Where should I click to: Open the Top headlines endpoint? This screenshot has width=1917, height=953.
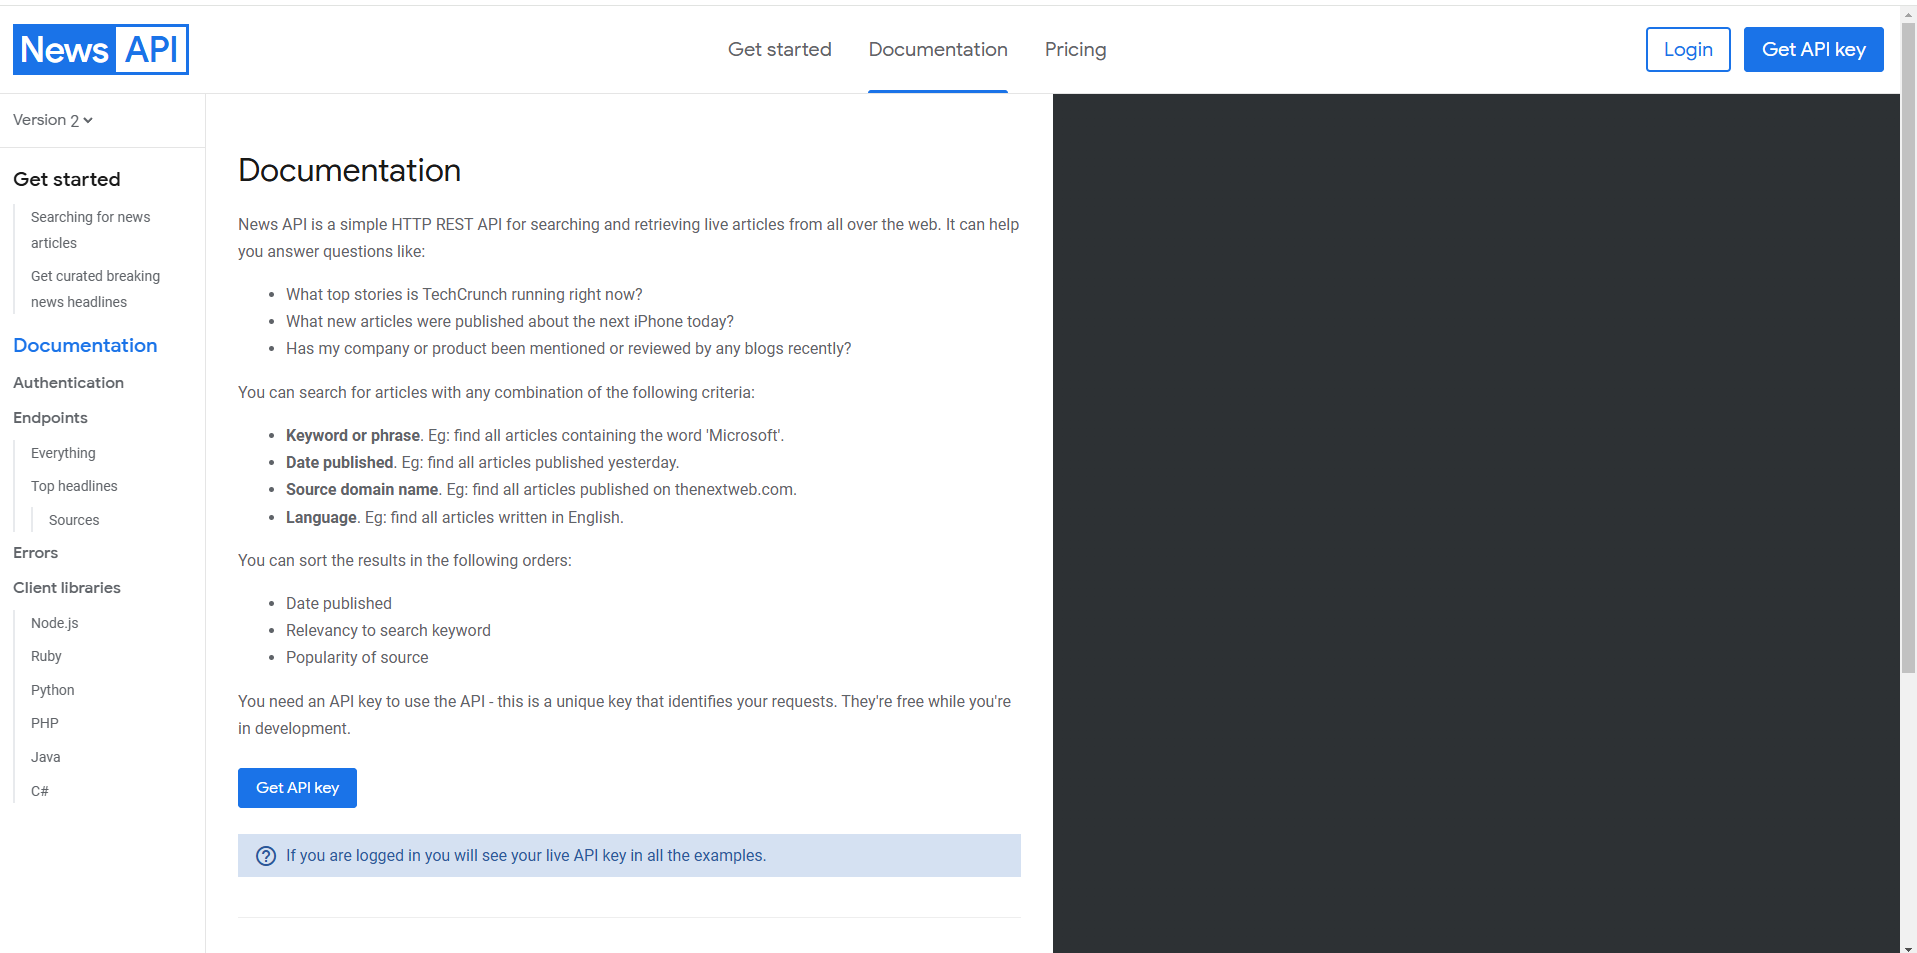pos(74,486)
